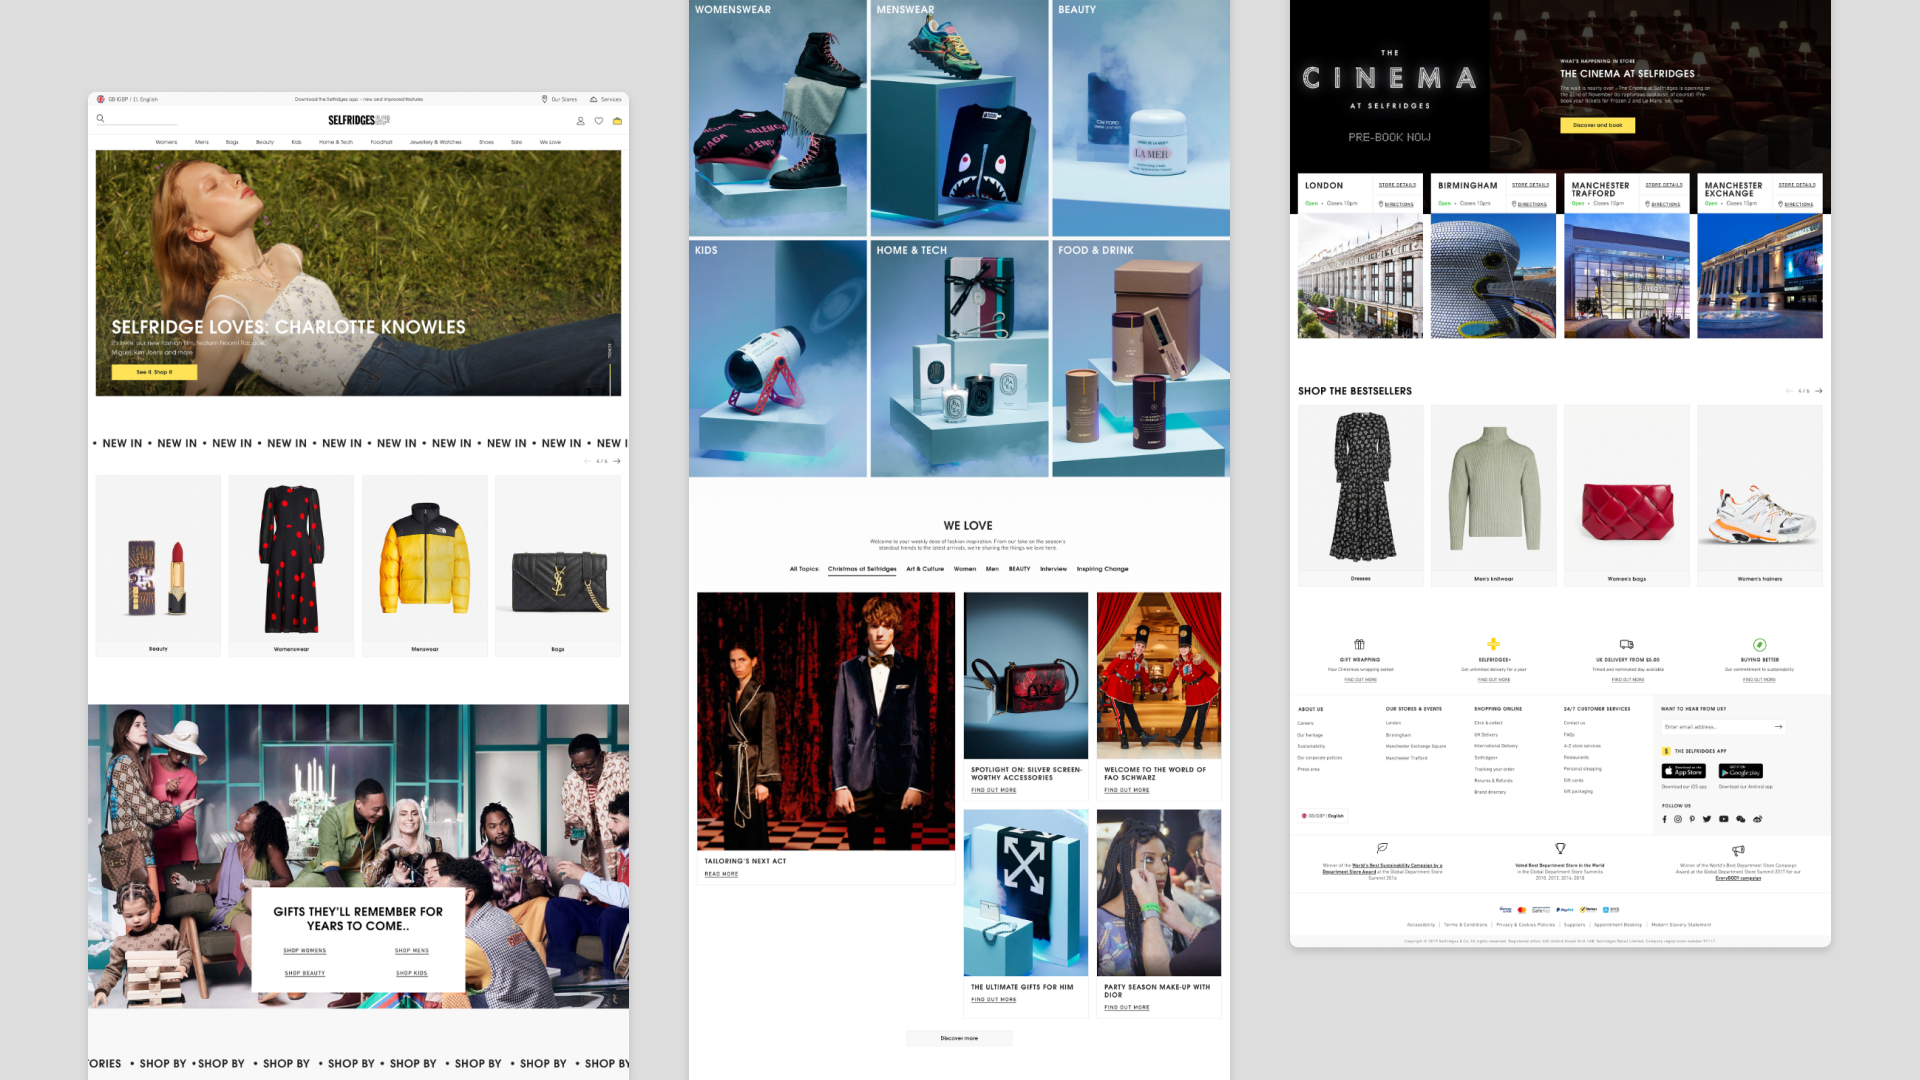Screen dimensions: 1920x1080
Task: Click next arrow in New In carousel
Action: pos(617,461)
